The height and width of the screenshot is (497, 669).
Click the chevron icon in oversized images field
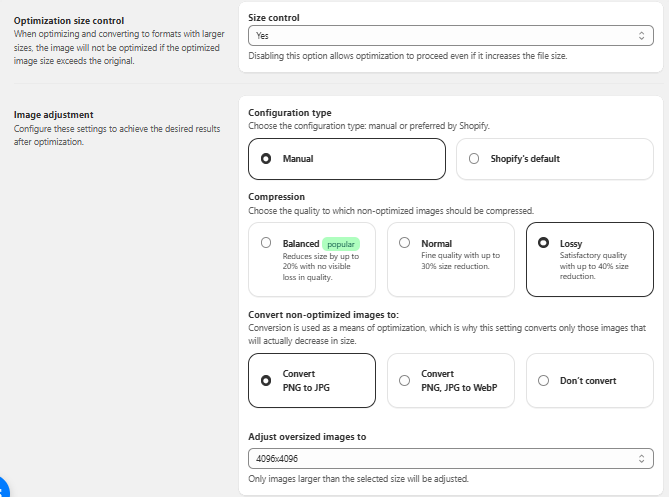point(643,458)
